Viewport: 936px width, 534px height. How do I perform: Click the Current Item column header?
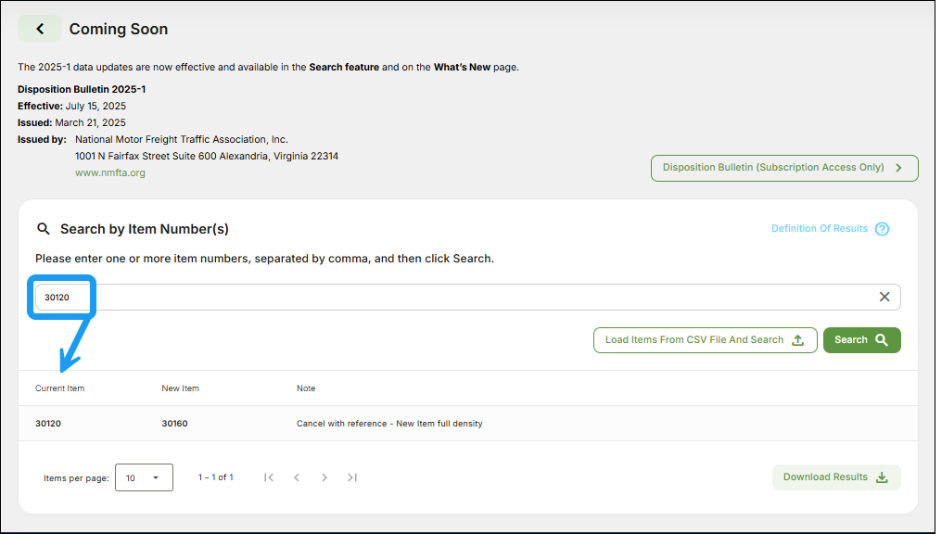(x=60, y=388)
